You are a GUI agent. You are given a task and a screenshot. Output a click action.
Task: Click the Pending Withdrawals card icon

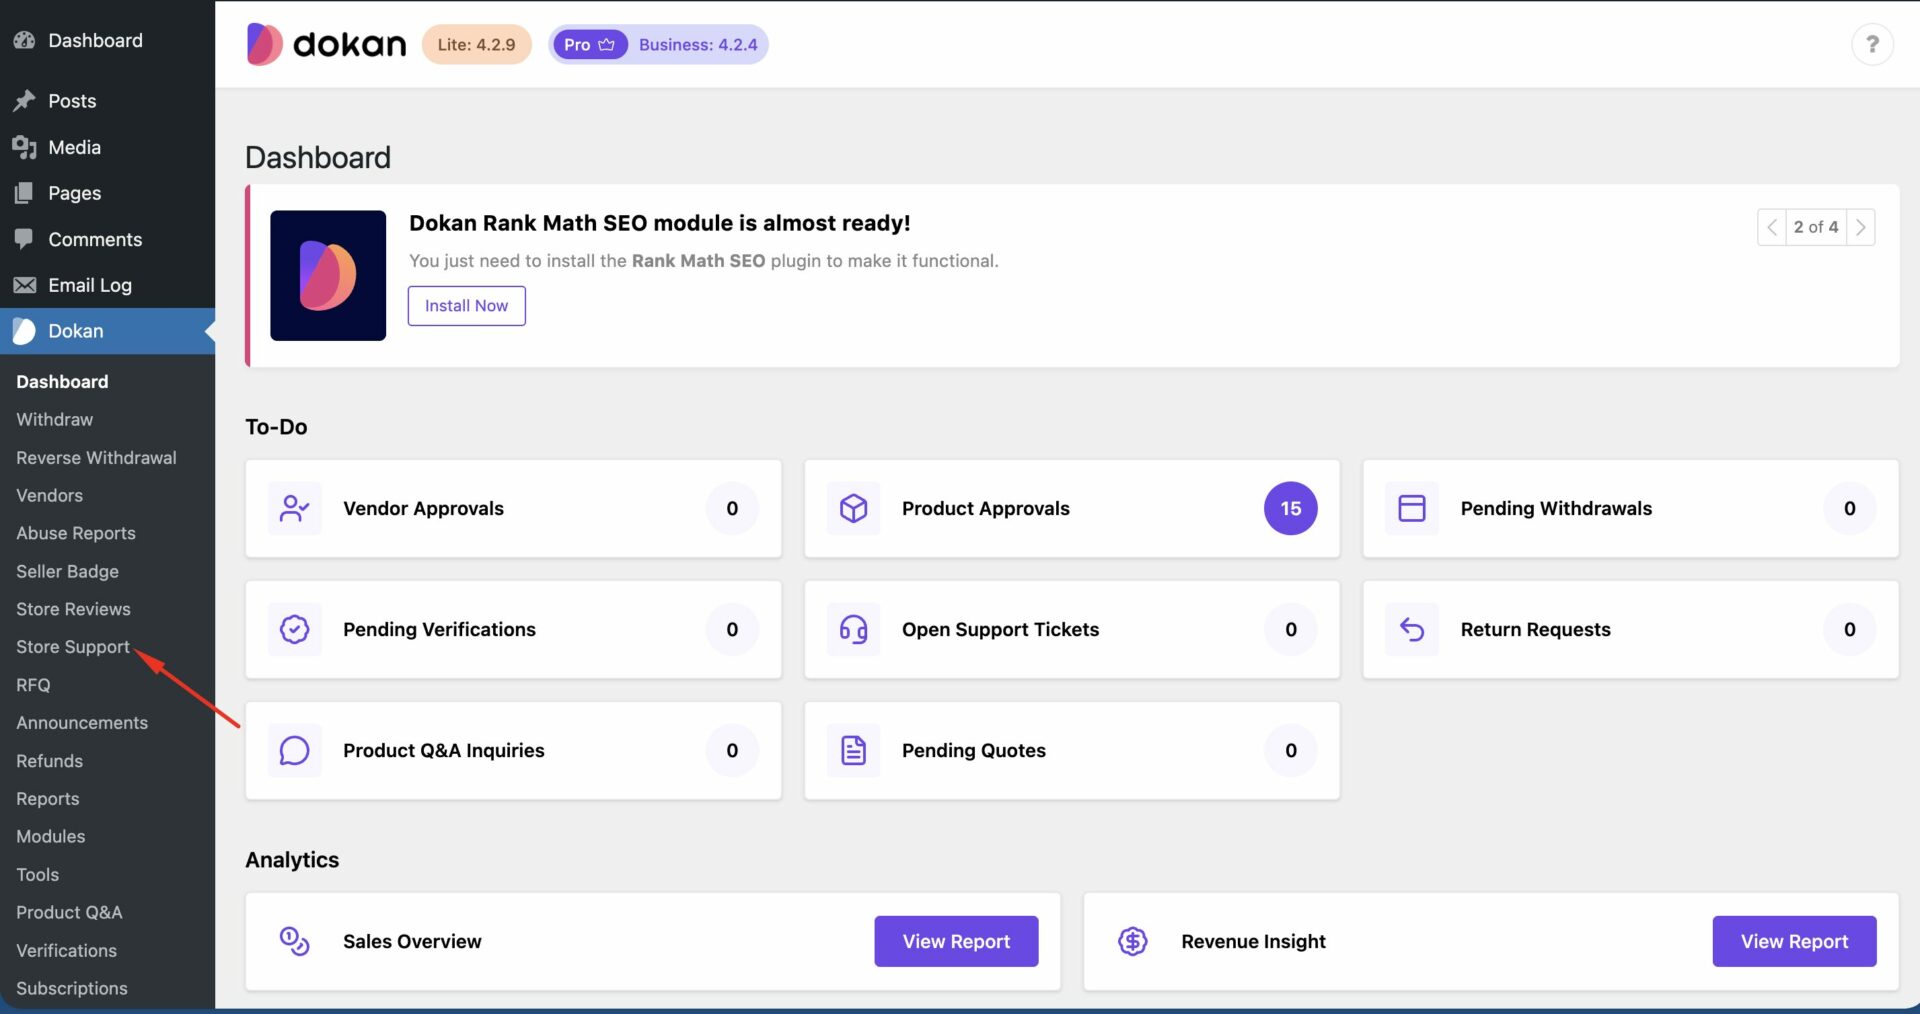point(1411,508)
